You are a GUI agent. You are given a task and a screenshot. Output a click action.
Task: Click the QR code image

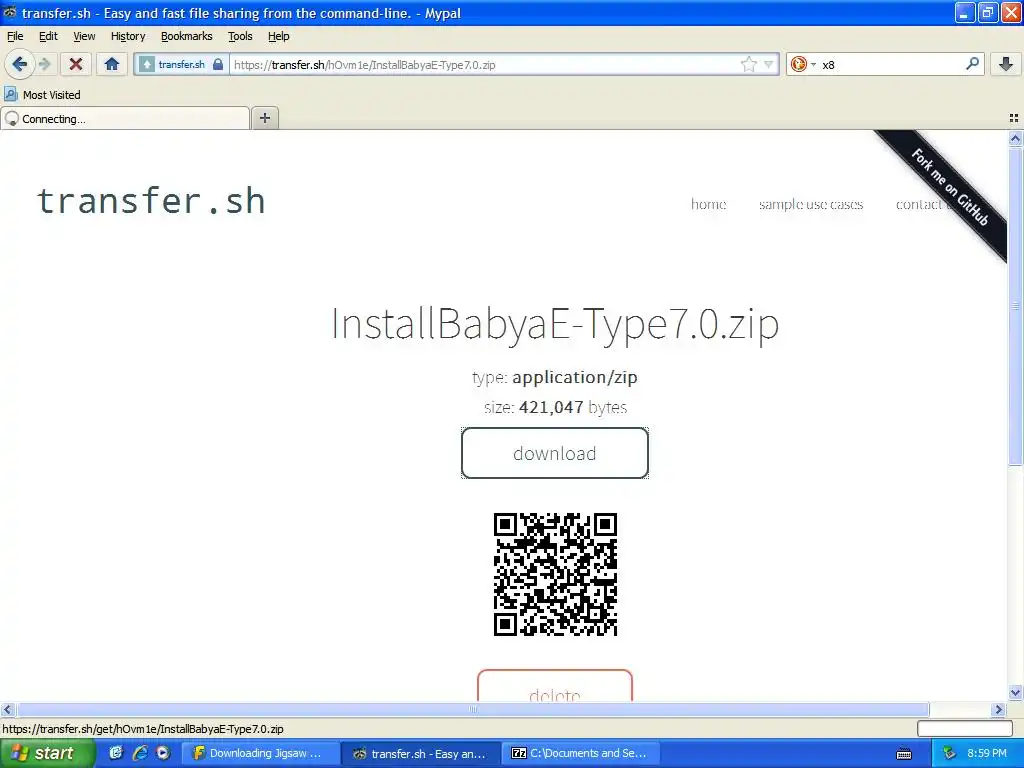(555, 574)
